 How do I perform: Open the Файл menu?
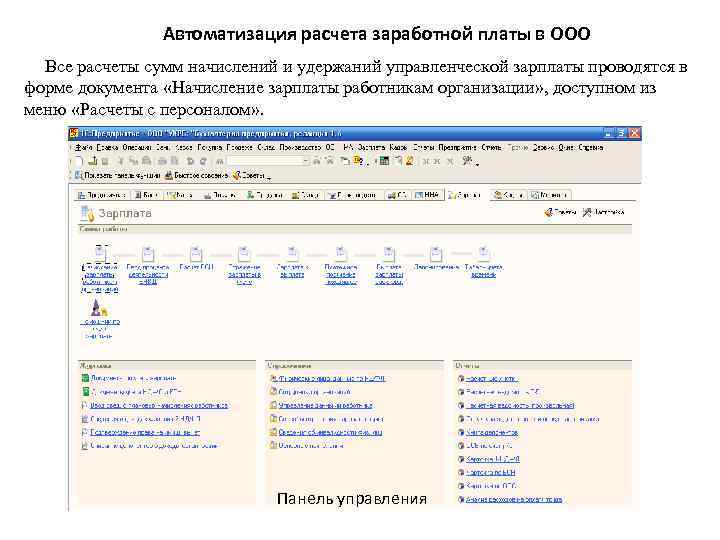(x=84, y=147)
